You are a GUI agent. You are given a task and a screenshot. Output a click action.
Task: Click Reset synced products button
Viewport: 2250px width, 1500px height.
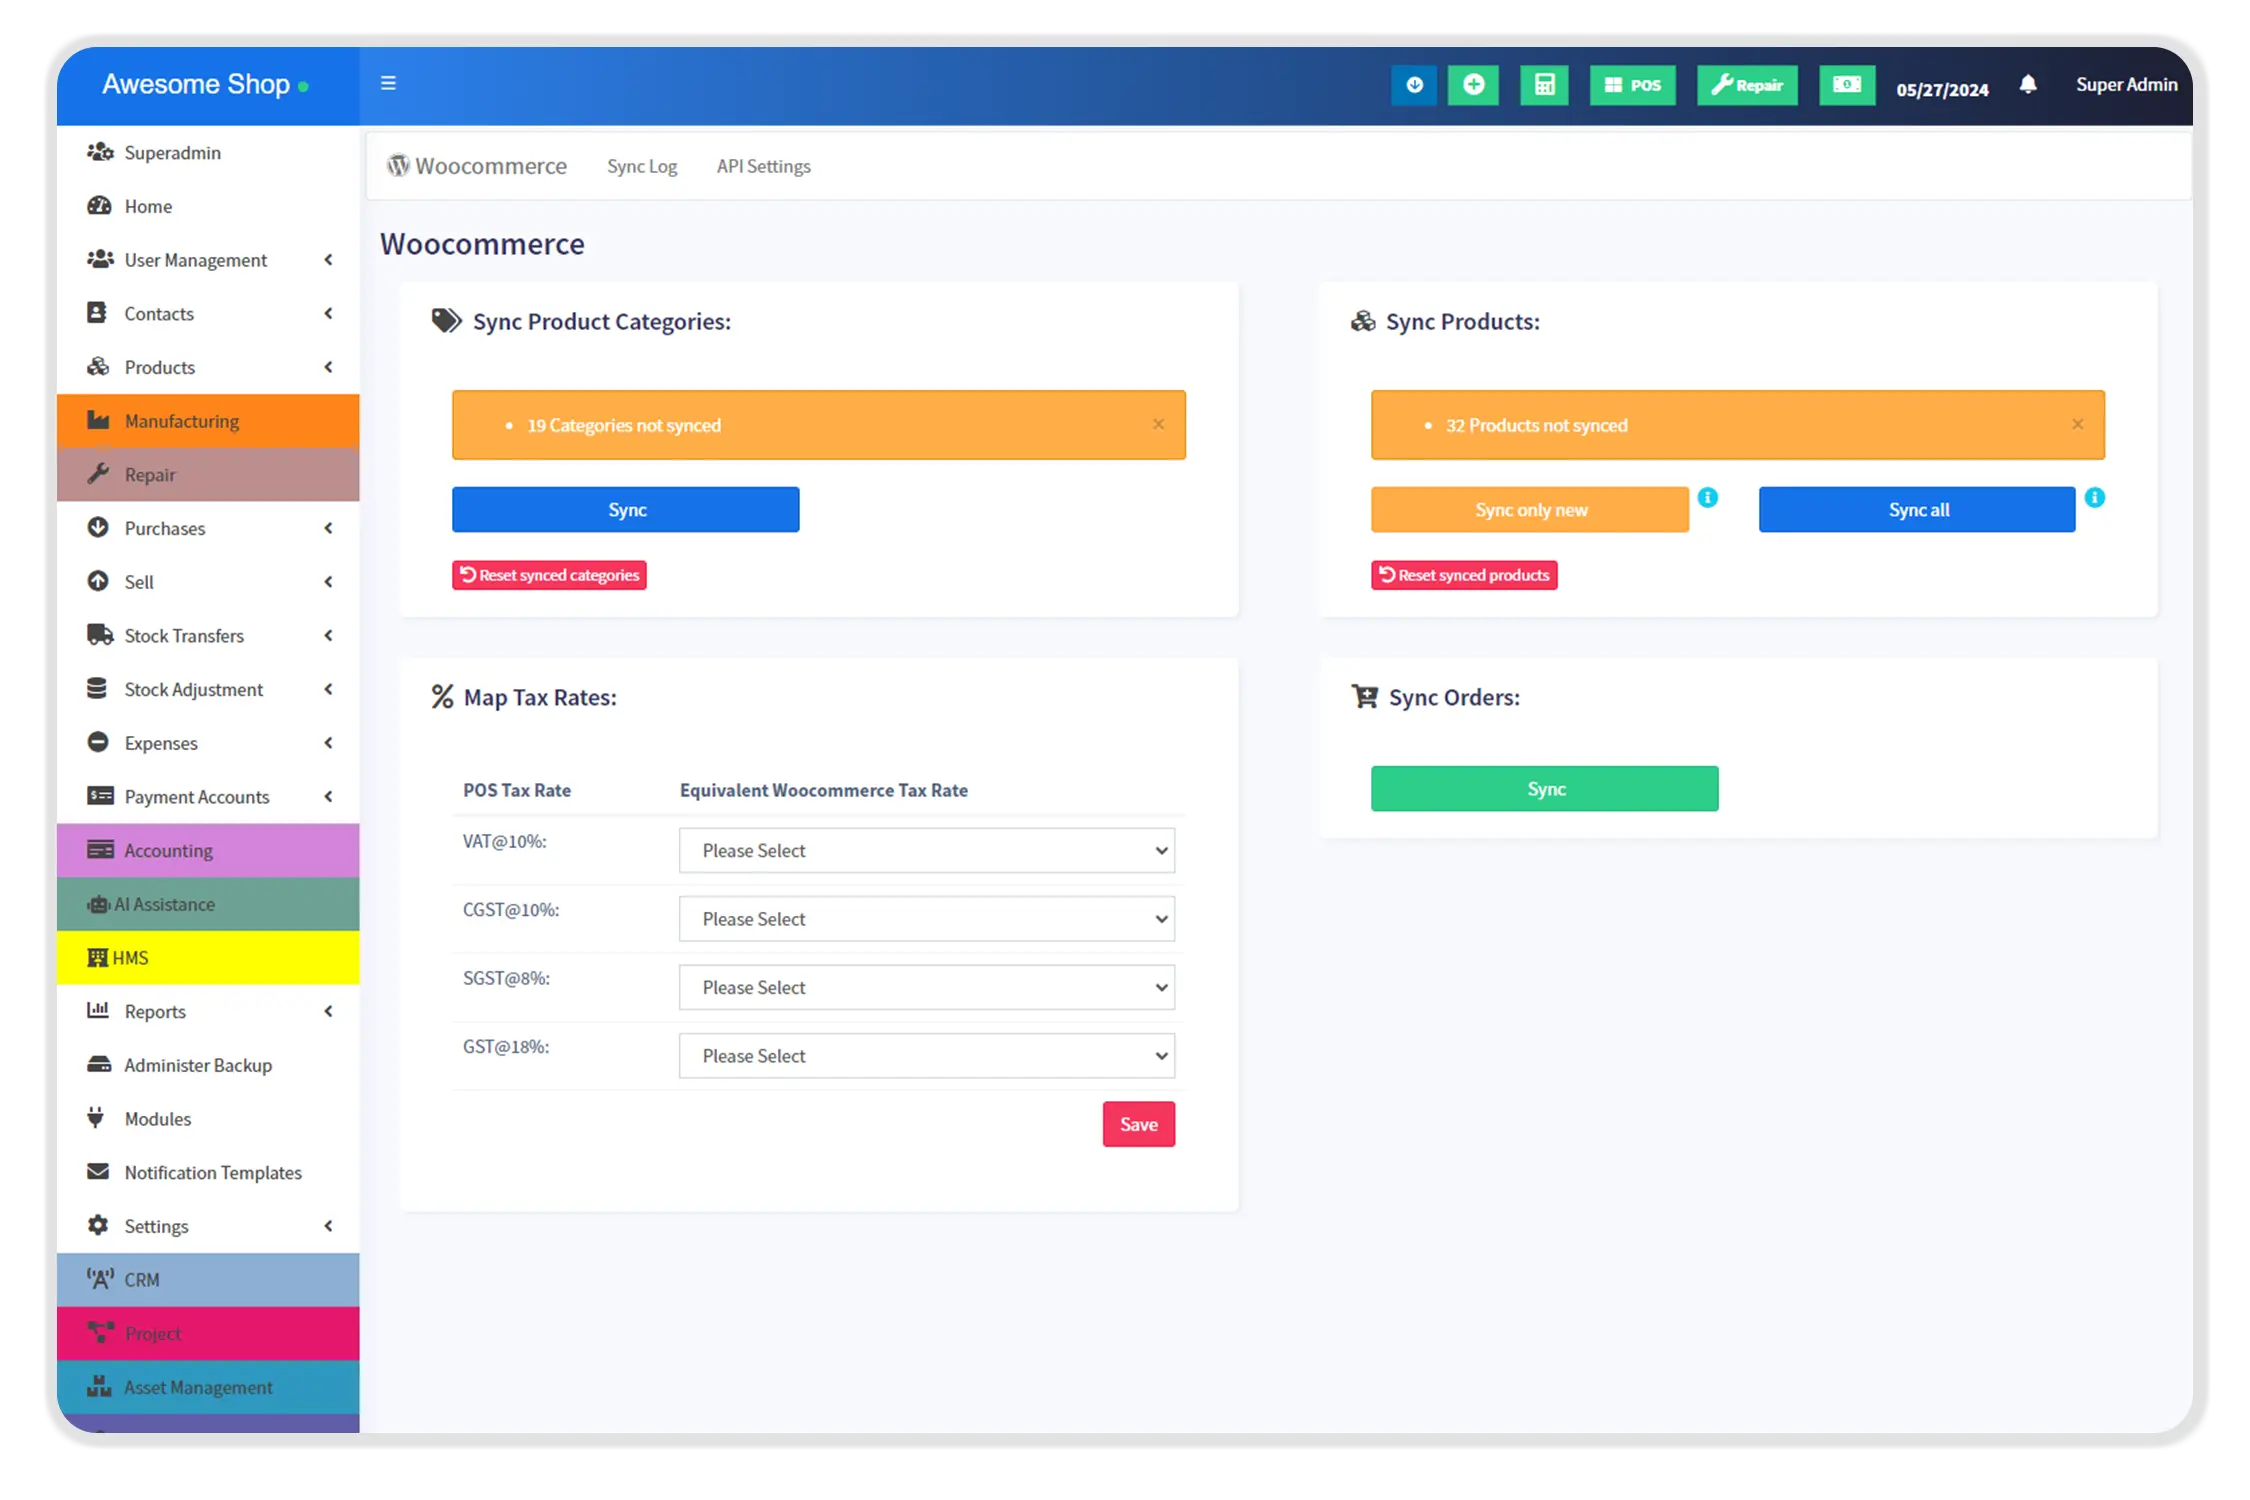(1464, 575)
